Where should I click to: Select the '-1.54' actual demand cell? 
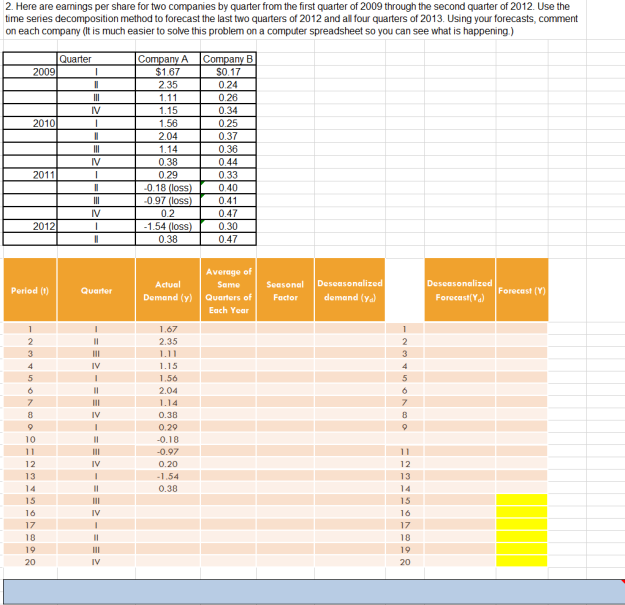tap(168, 476)
